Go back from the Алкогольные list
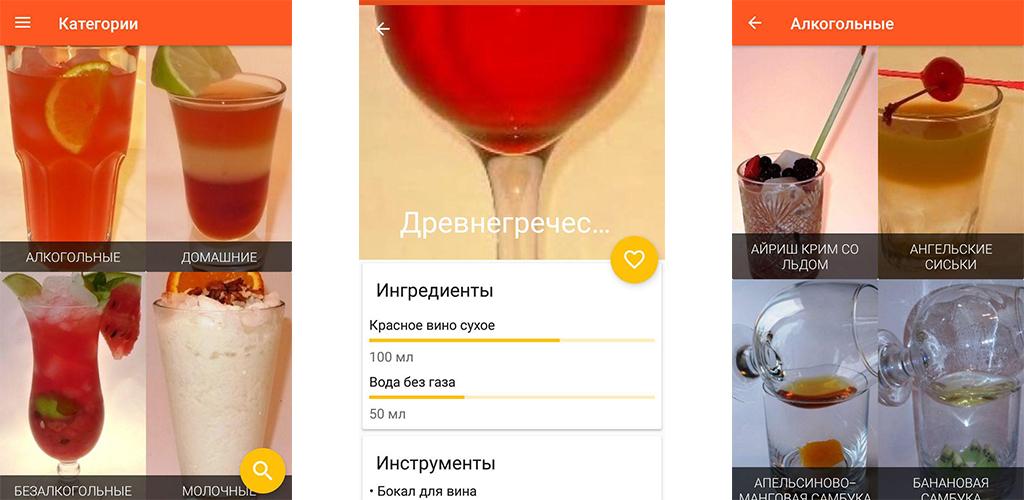This screenshot has height=500, width=1024. click(x=755, y=23)
